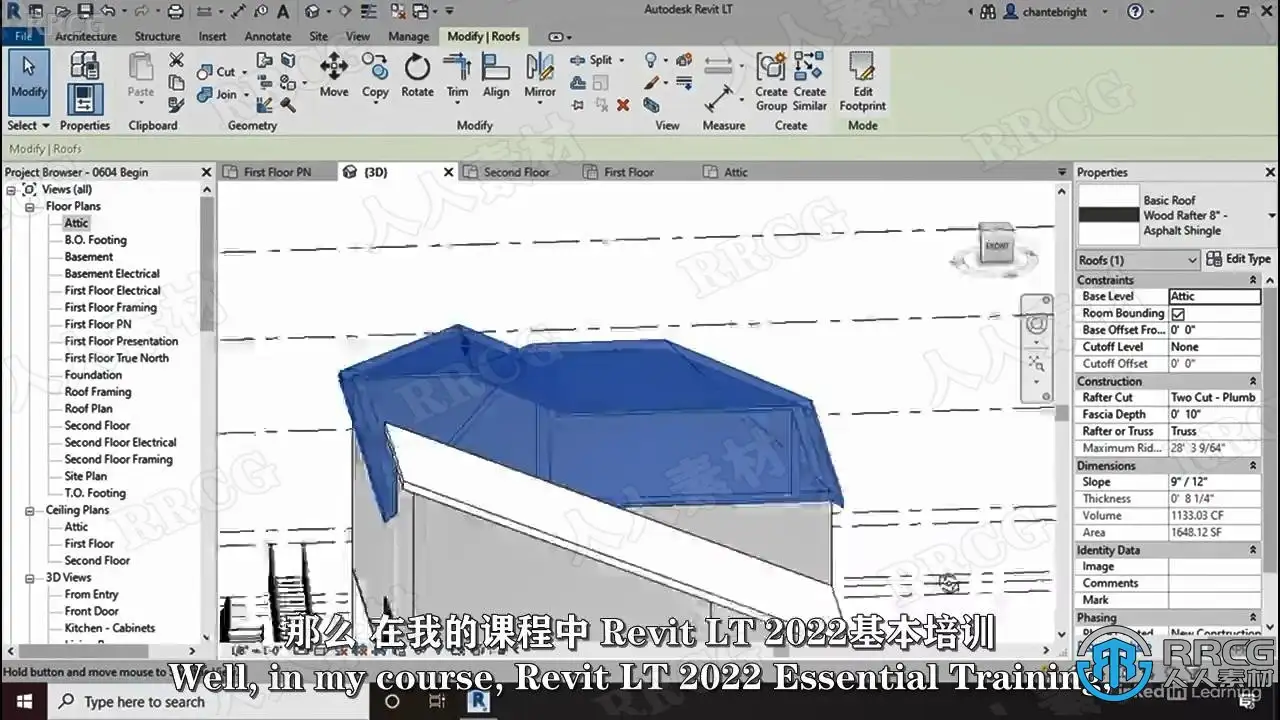The height and width of the screenshot is (720, 1280).
Task: Select Foundation floor plan
Action: click(93, 375)
